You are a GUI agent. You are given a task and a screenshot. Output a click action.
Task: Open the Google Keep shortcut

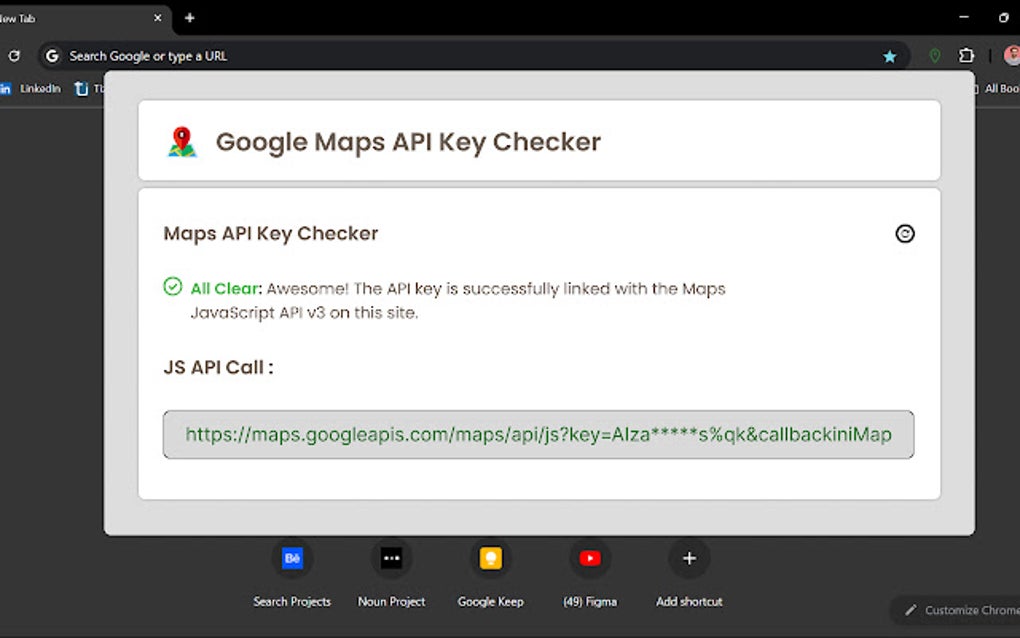[490, 558]
